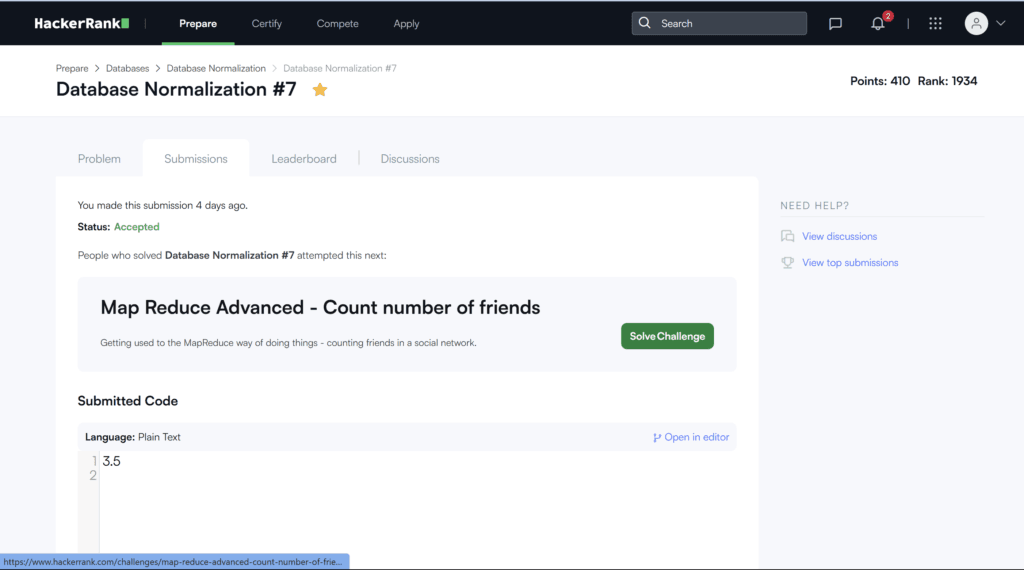Open the Certify nav item
Image resolution: width=1024 pixels, height=570 pixels.
266,24
